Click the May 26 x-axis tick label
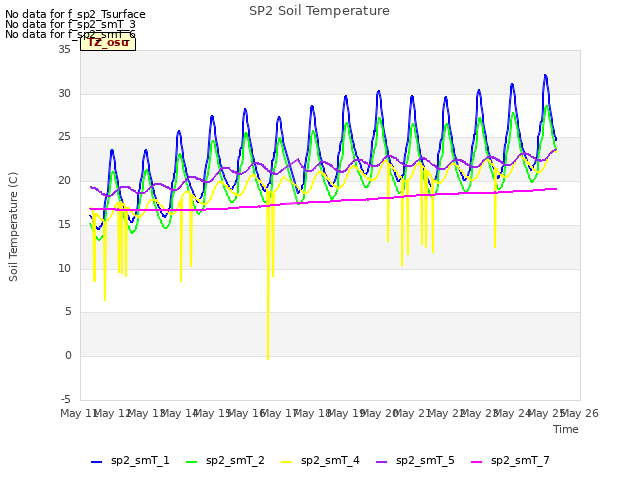This screenshot has height=480, width=640. [580, 413]
